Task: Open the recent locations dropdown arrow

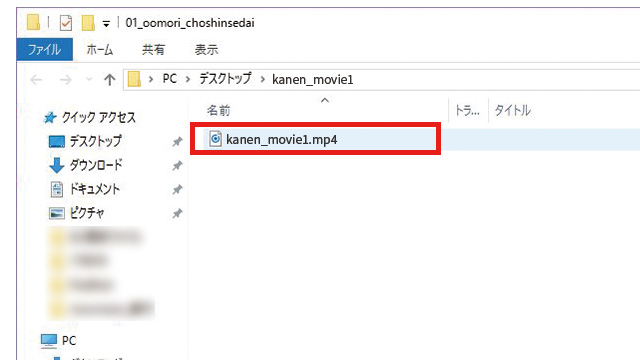Action: [89, 80]
